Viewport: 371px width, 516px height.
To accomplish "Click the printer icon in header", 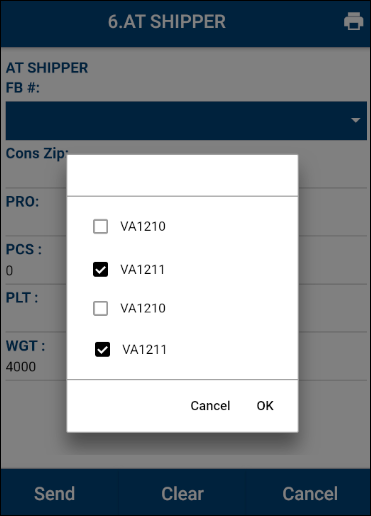I will 353,21.
